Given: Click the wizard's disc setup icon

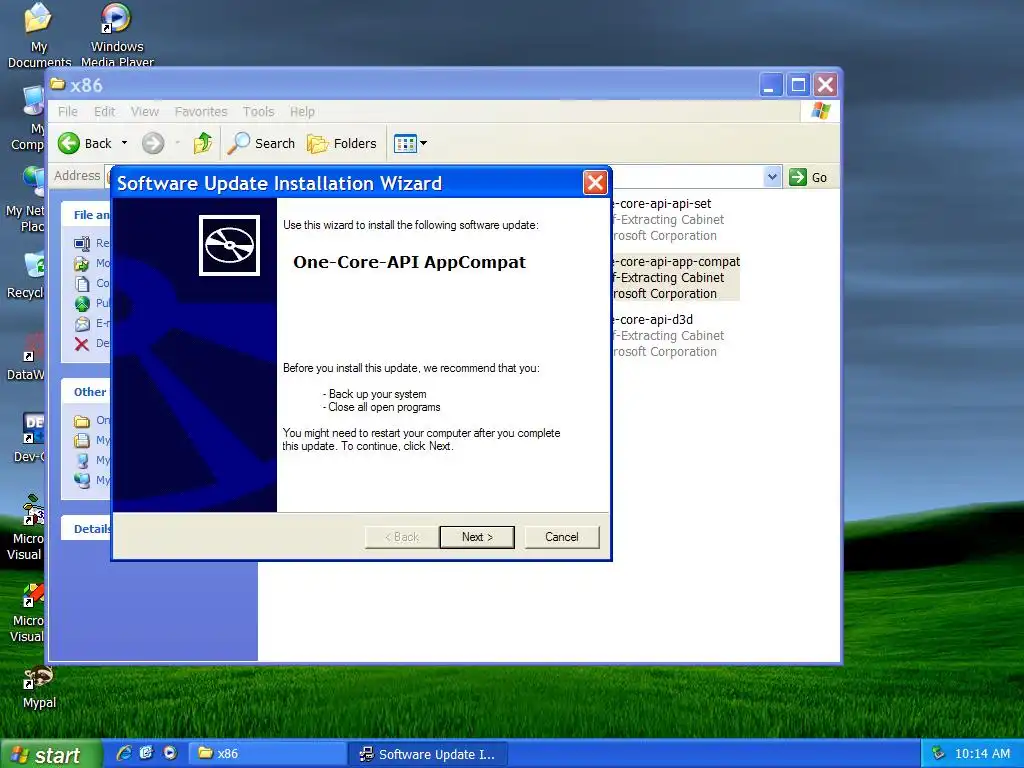Looking at the screenshot, I should click(229, 246).
